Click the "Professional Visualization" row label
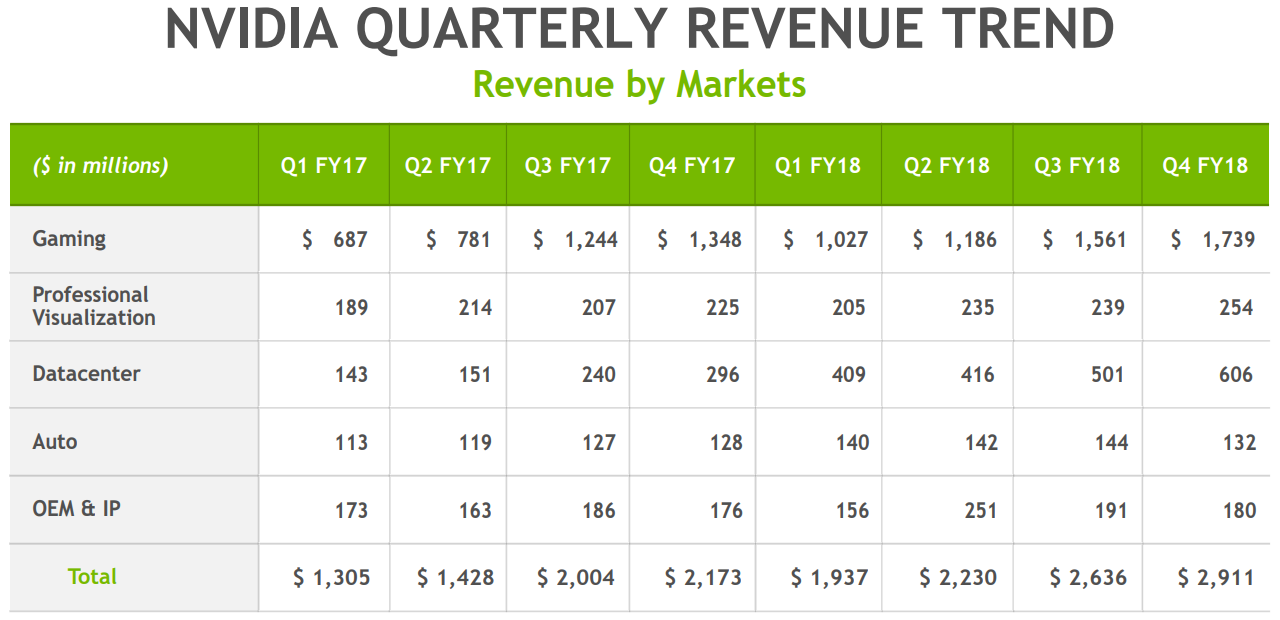This screenshot has width=1280, height=620. point(94,306)
